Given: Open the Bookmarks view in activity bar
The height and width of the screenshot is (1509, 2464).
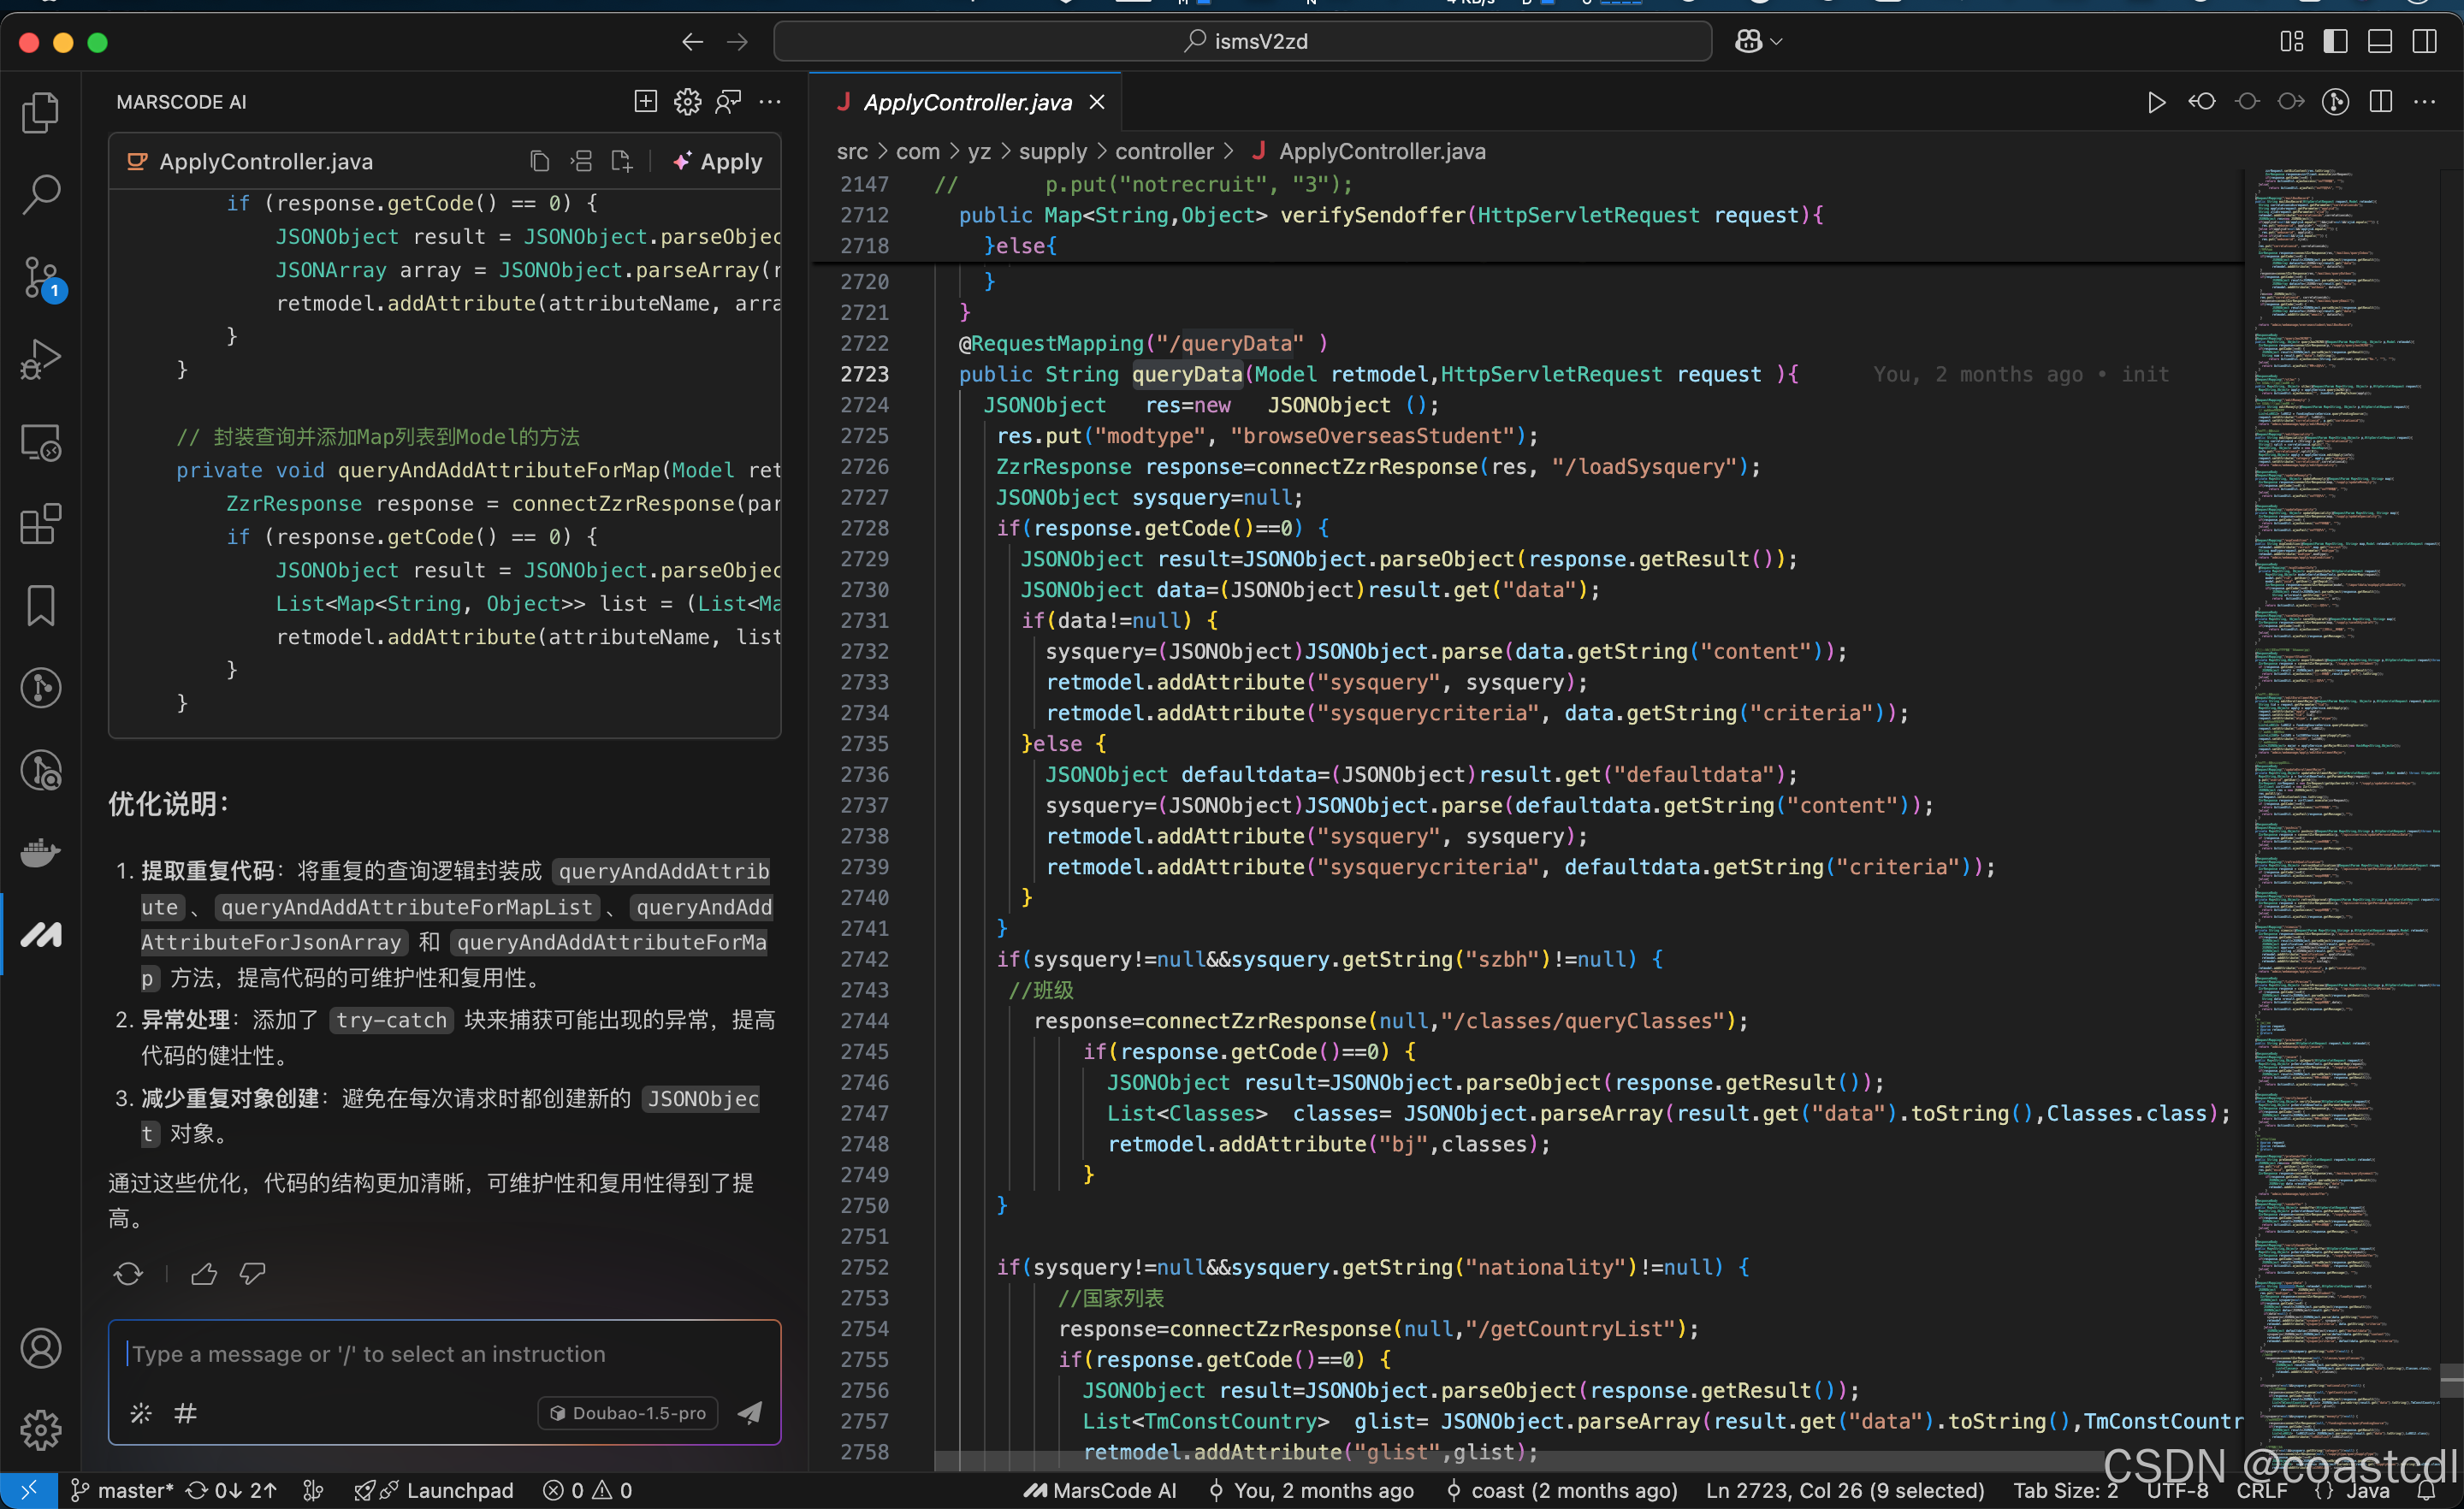Looking at the screenshot, I should pyautogui.click(x=40, y=606).
